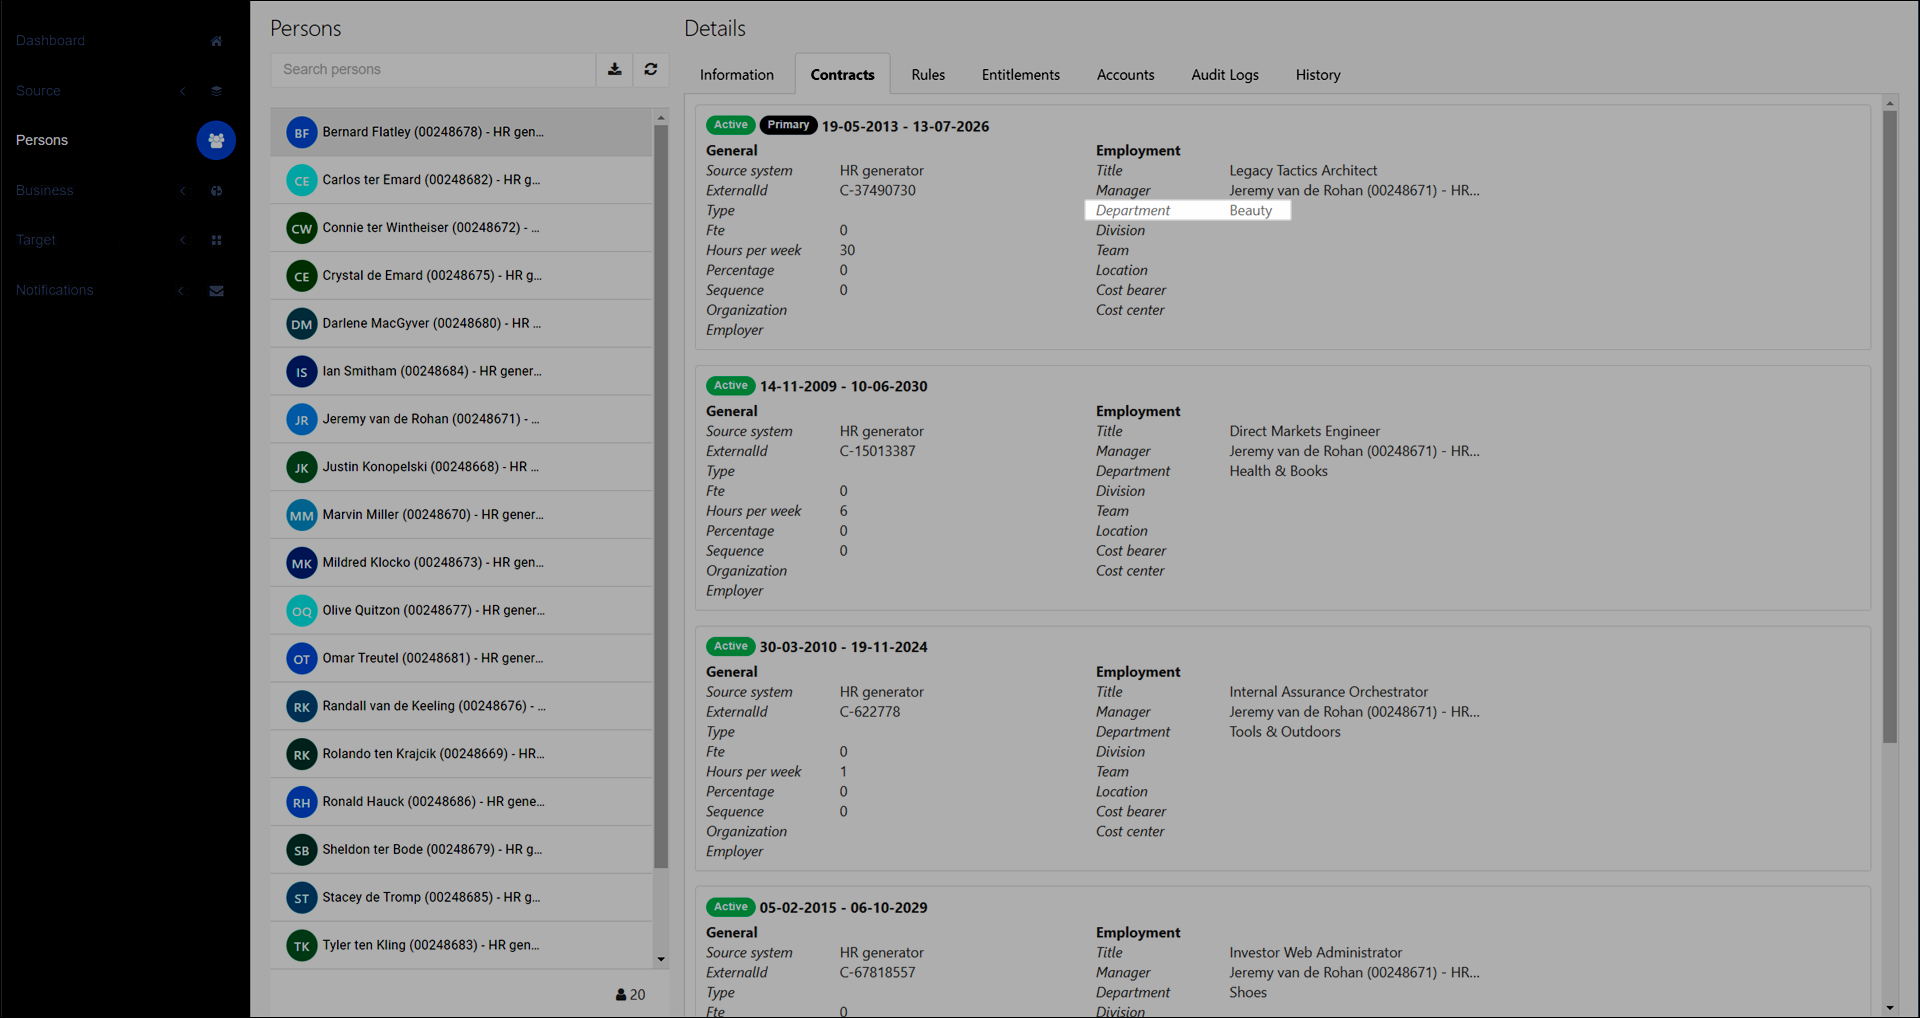Viewport: 1920px width, 1019px height.
Task: Click the refresh persons list icon
Action: coord(651,69)
